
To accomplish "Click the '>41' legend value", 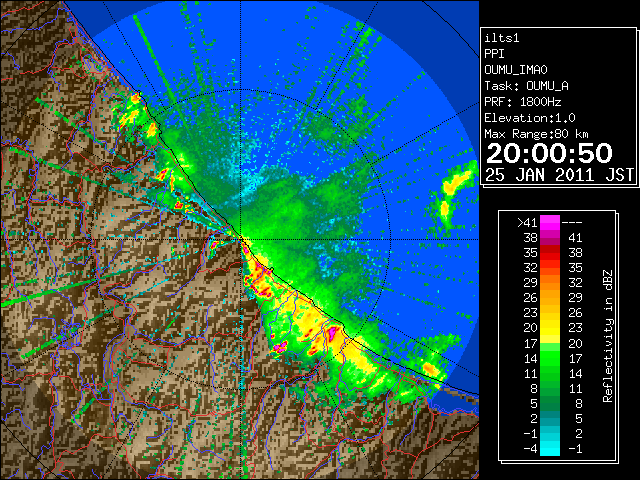I will pos(527,223).
